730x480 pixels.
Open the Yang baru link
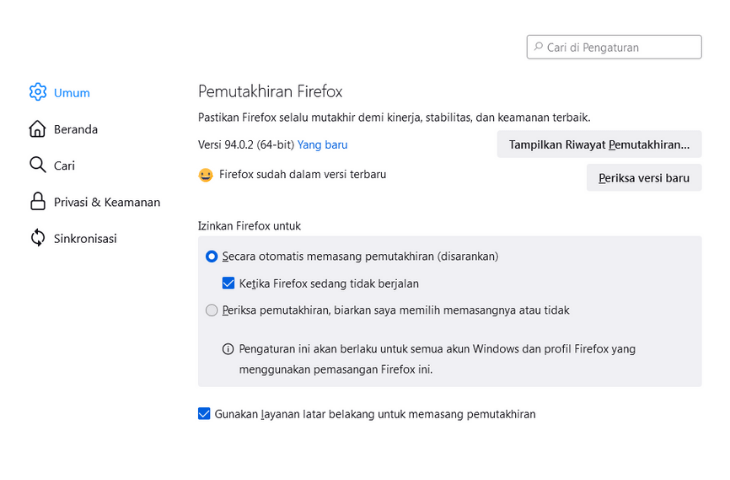[322, 145]
